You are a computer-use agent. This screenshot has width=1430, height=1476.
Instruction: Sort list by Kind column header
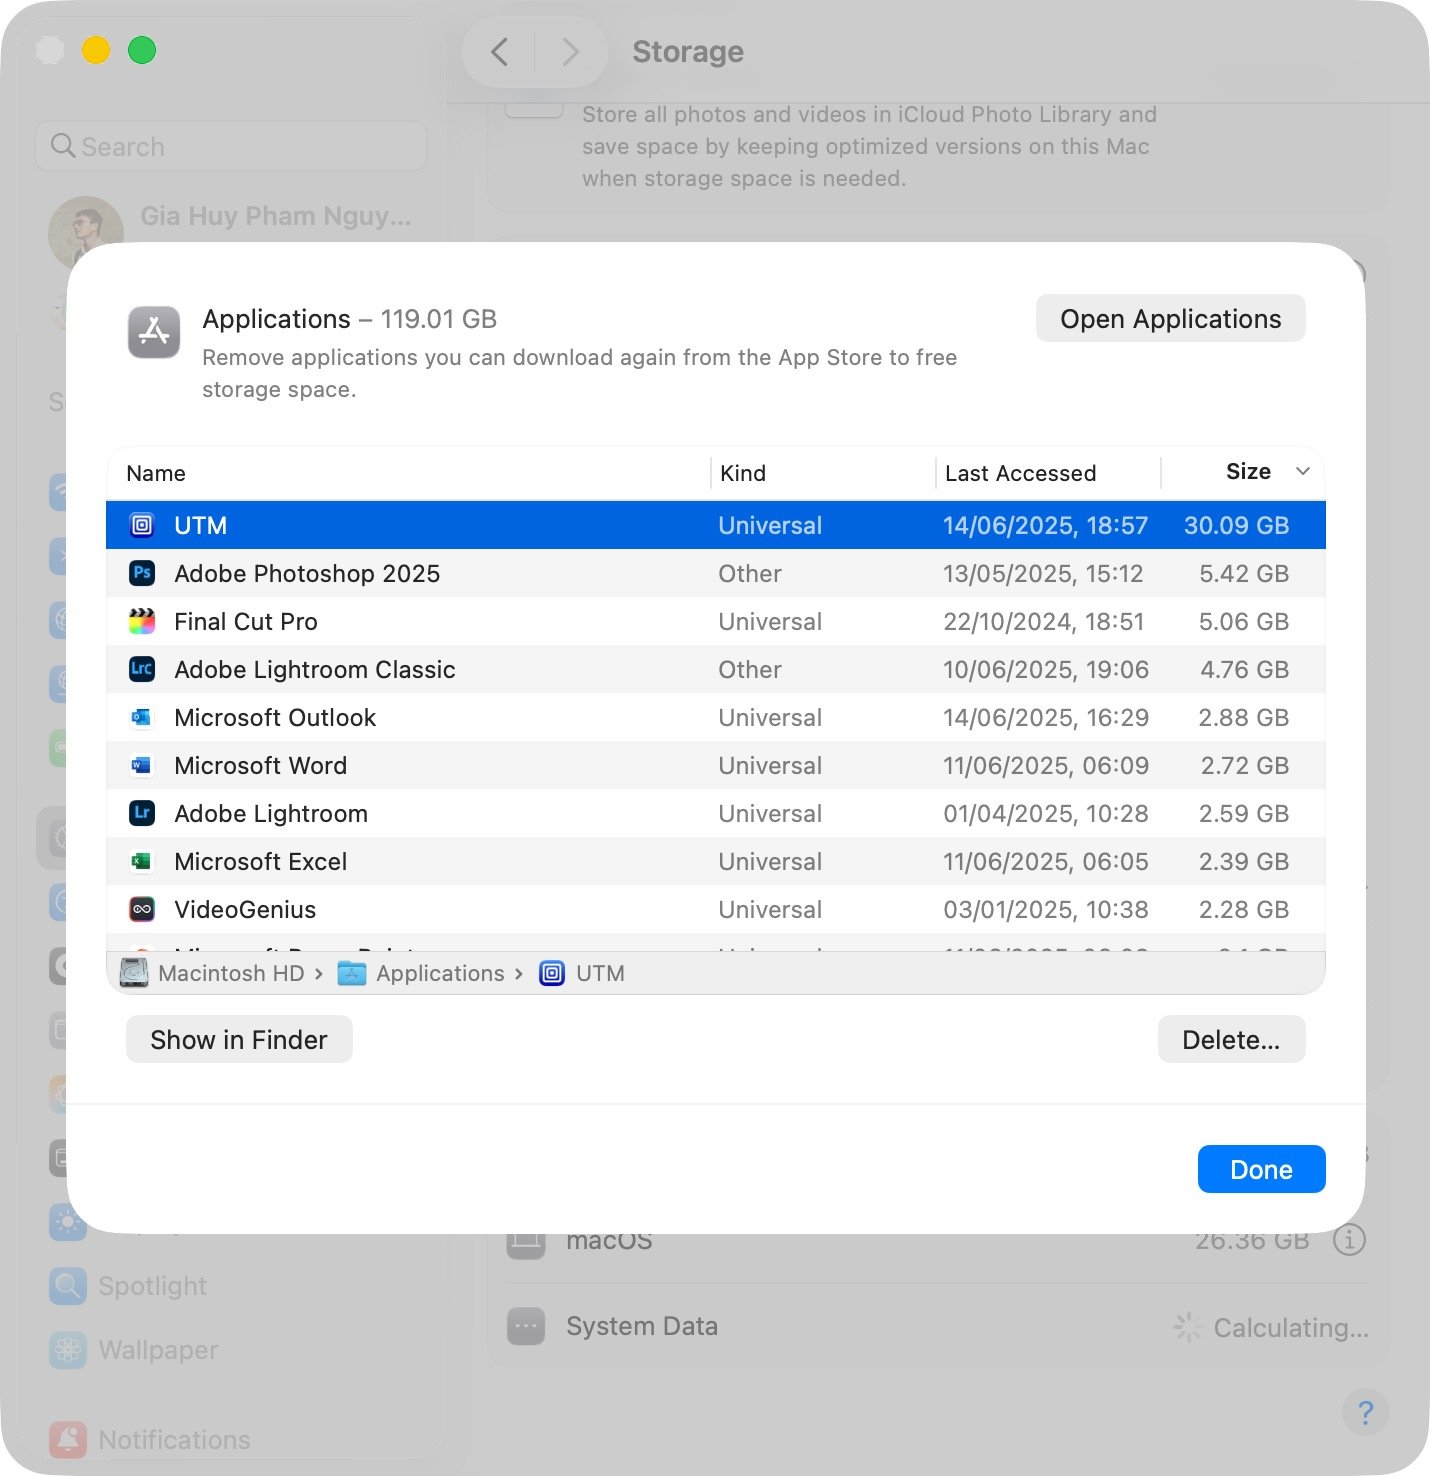743,473
